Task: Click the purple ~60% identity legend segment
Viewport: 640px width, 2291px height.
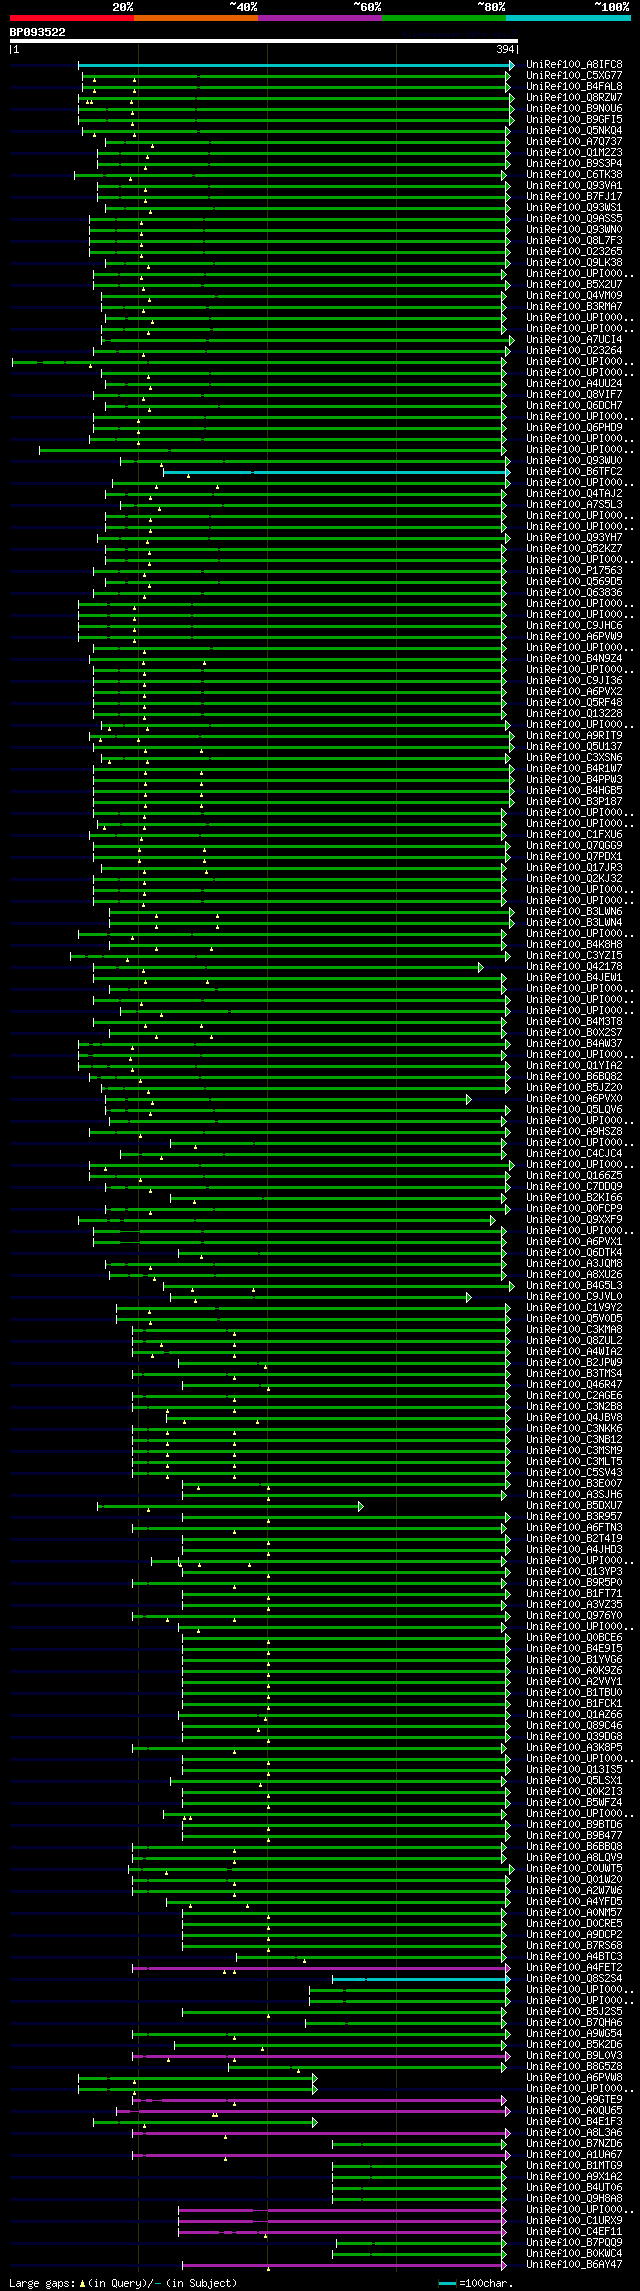Action: 320,18
